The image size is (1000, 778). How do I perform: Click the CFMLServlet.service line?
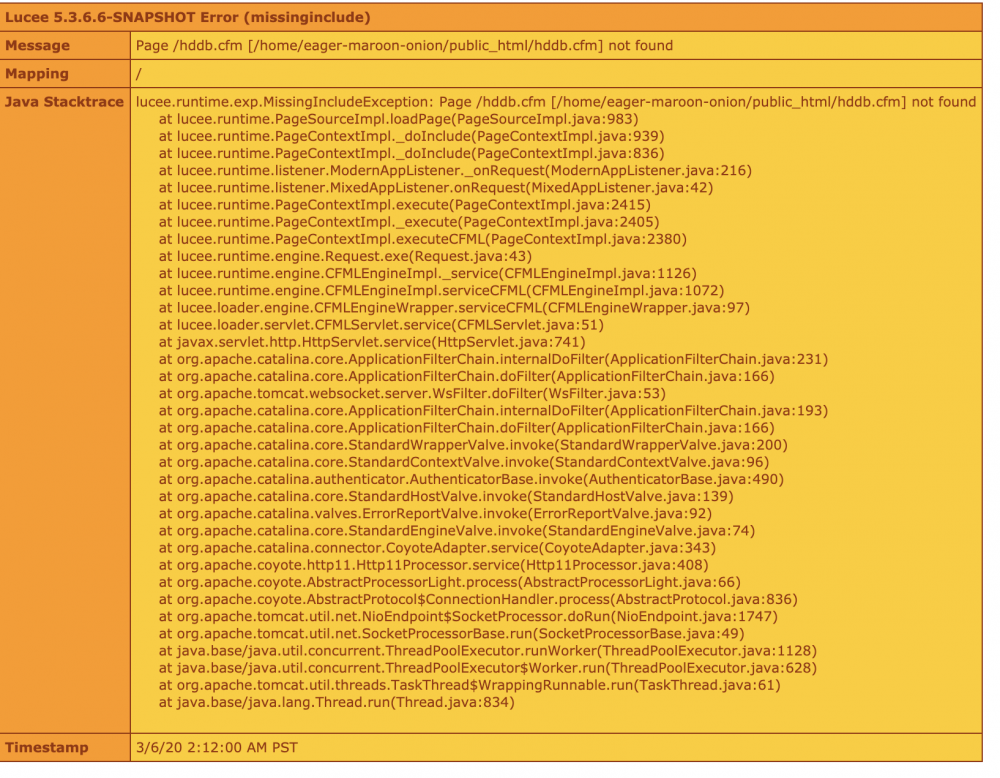381,325
